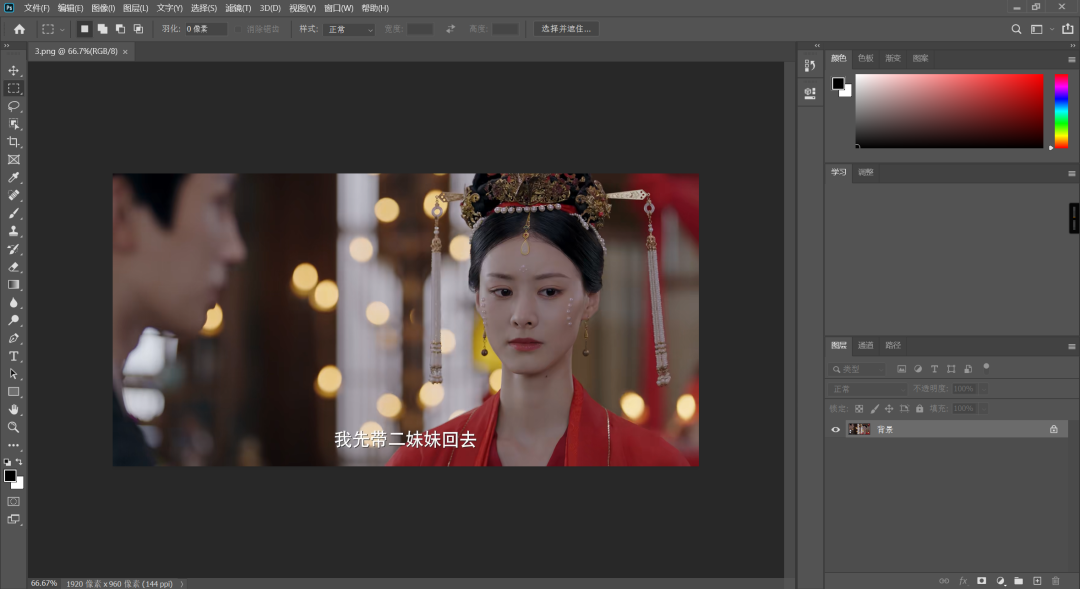Select the Brush tool

13,214
